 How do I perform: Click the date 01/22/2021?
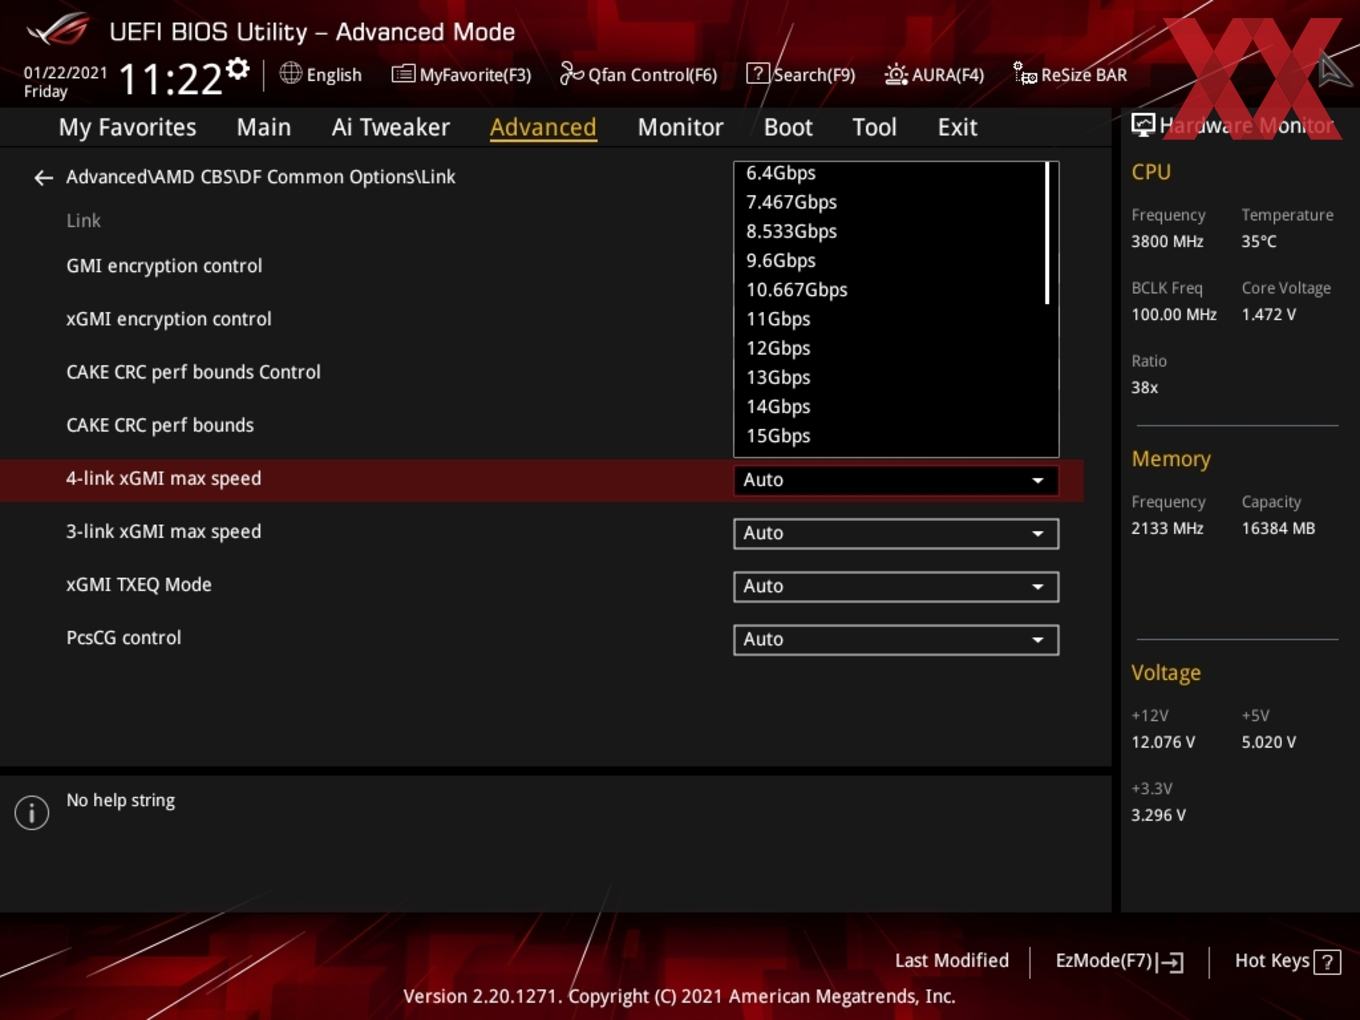(65, 73)
